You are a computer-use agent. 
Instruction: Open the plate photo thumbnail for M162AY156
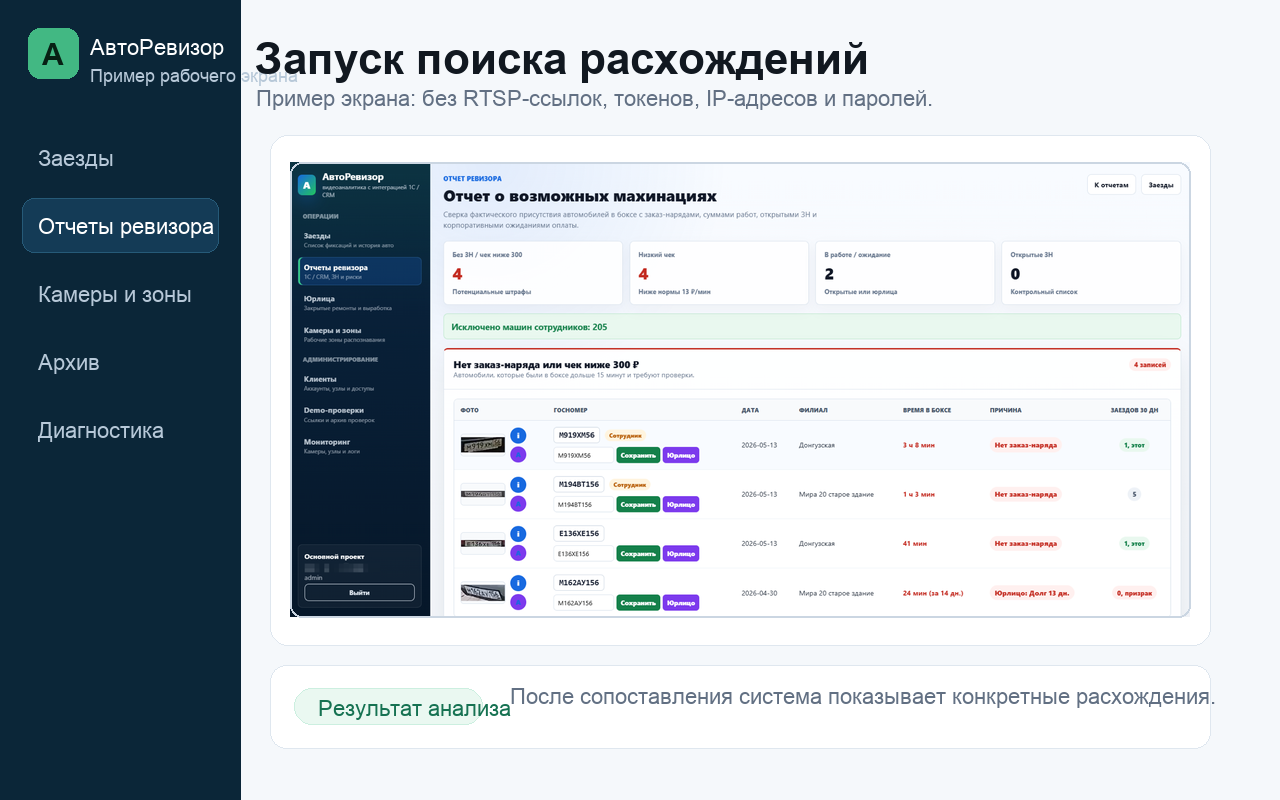(x=482, y=592)
